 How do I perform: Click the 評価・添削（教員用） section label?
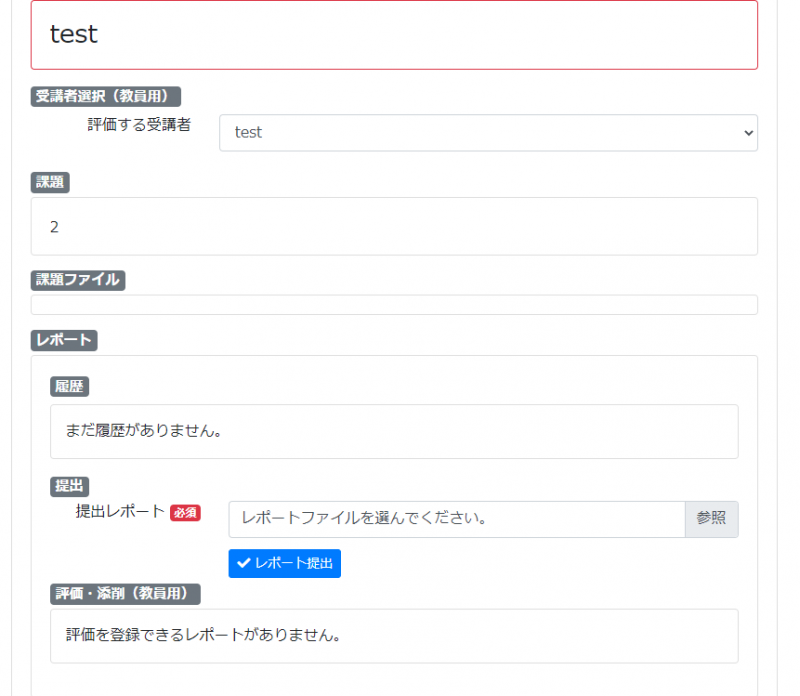tap(126, 594)
